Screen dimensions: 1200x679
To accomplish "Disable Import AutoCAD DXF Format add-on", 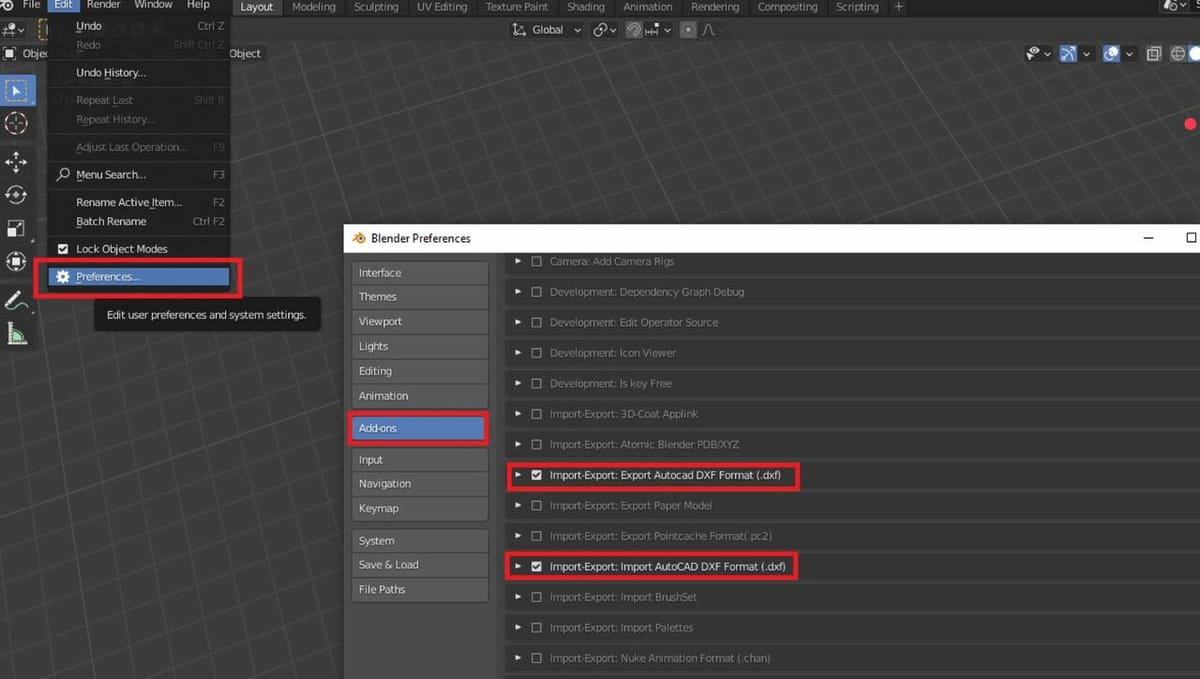I will [537, 567].
